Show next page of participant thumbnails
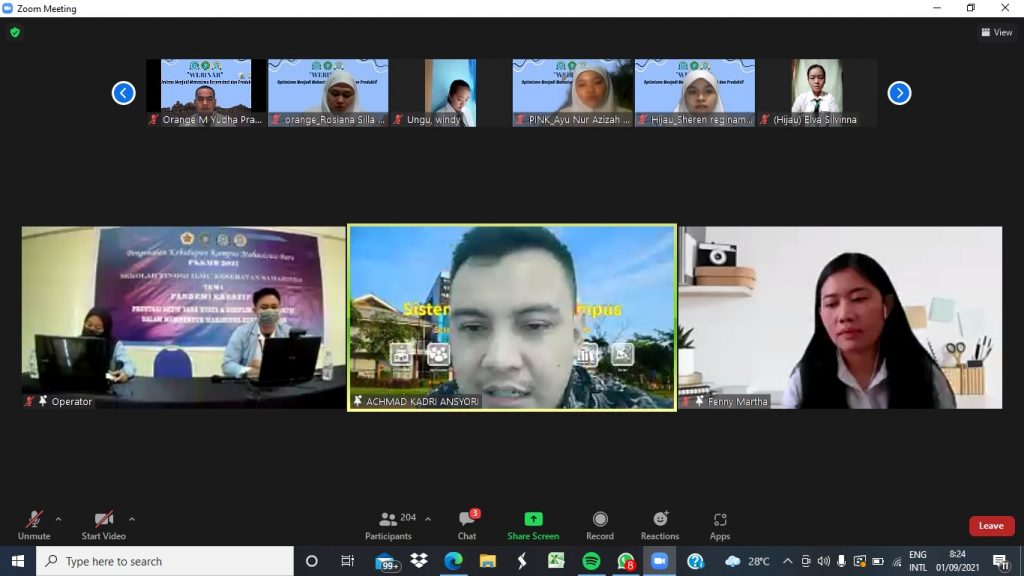1024x576 pixels. [899, 93]
